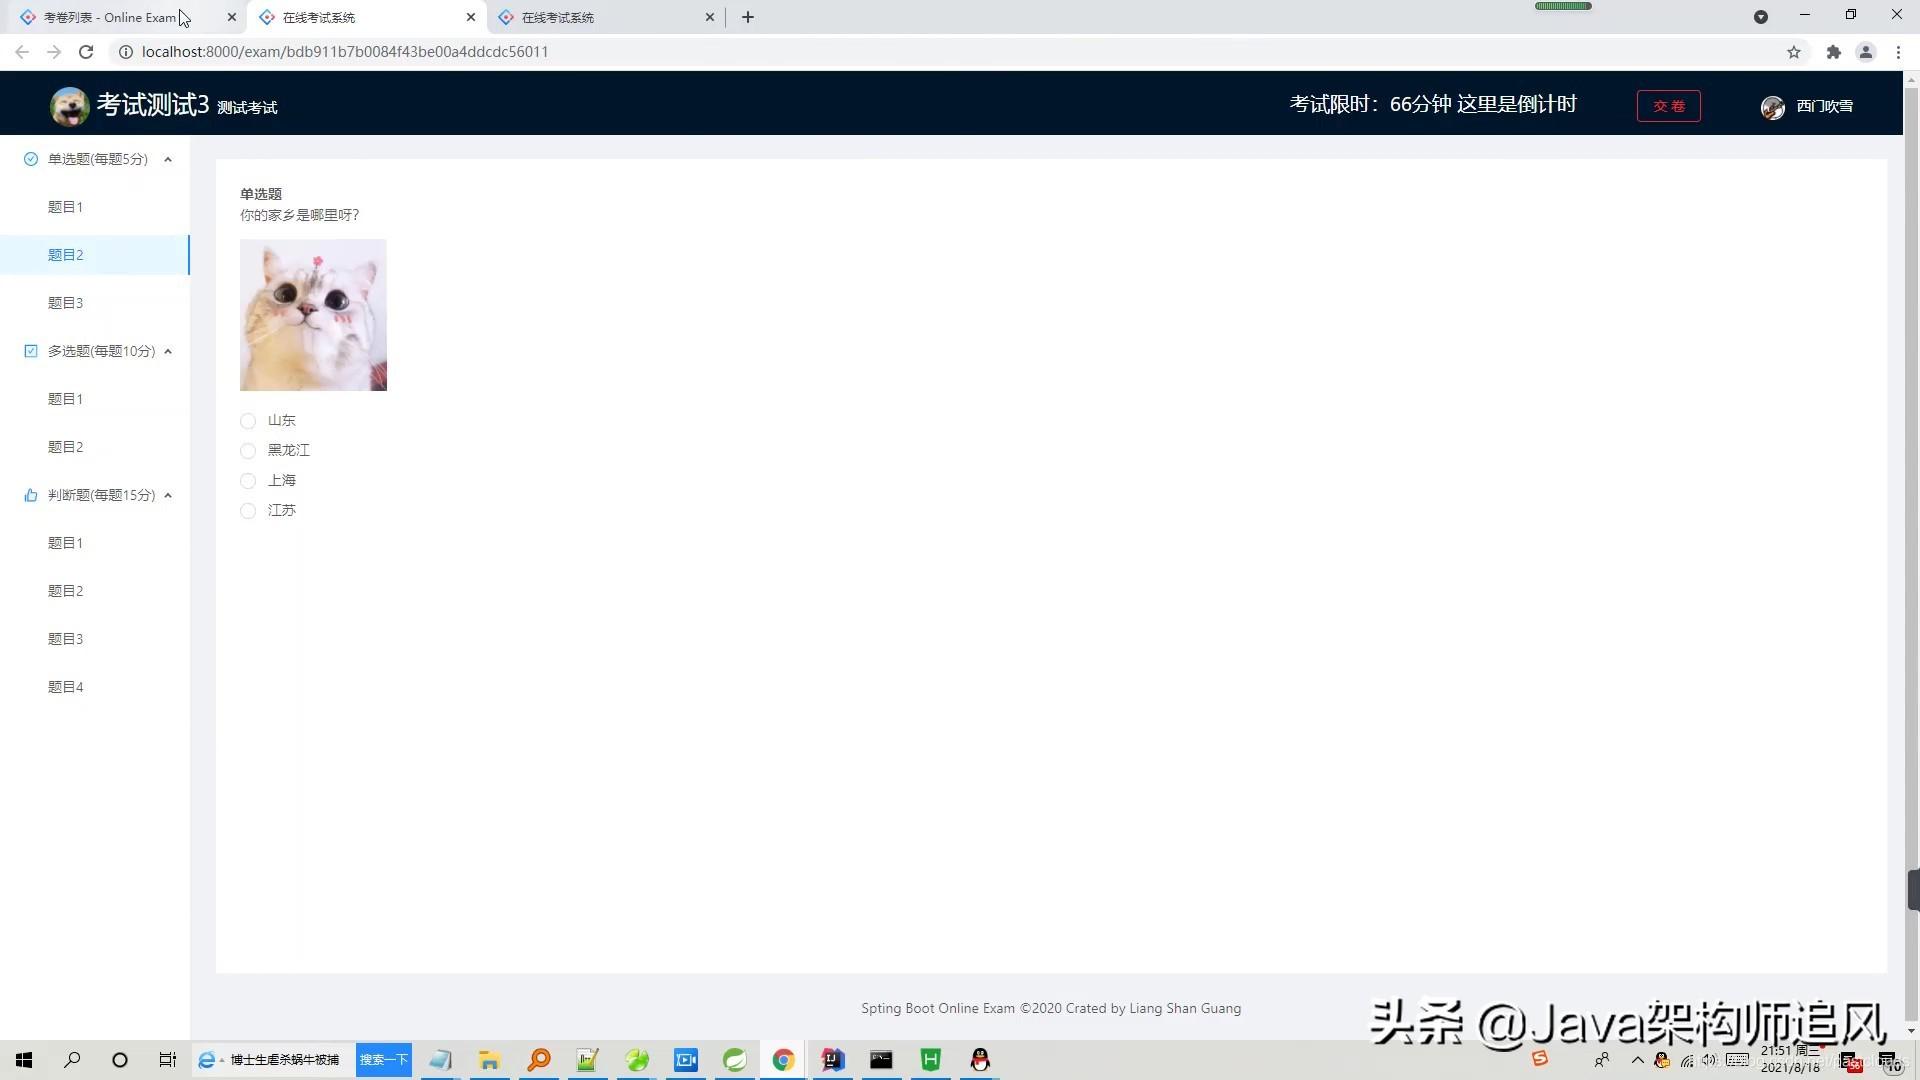Click the dog avatar logo in header

click(69, 106)
